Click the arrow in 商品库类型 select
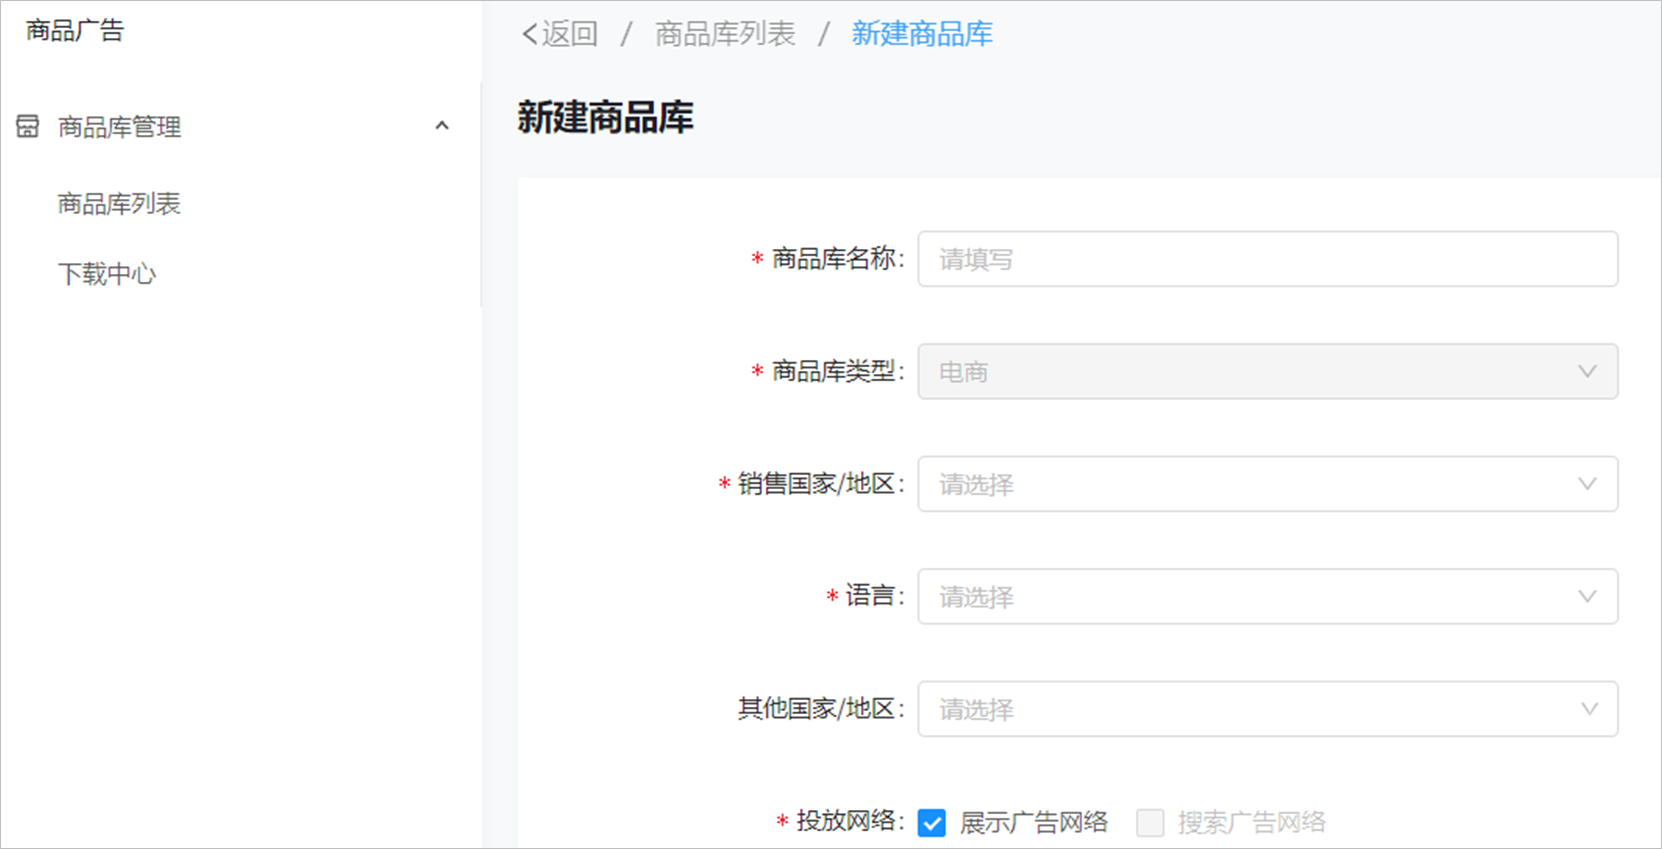Screen dimensions: 1662x849 pos(1587,372)
